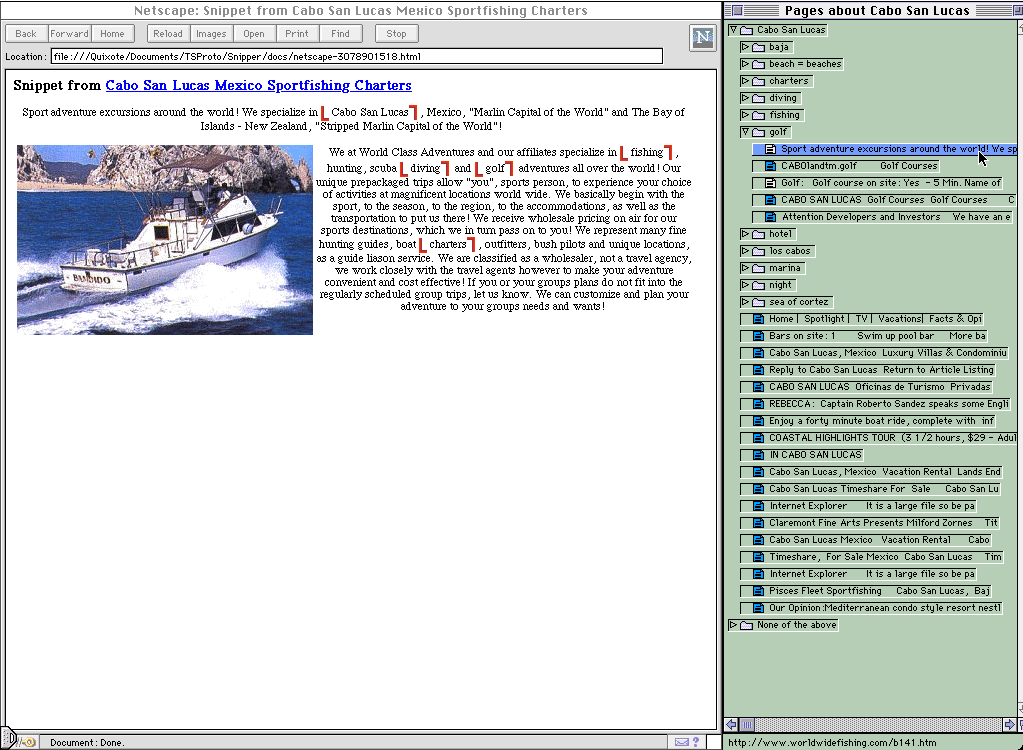Click the sportfishing boat photo
1023x750 pixels.
tap(165, 240)
